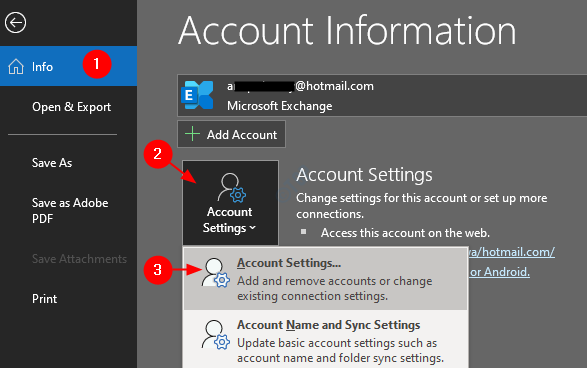
Task: Click the green plus Add Account icon
Action: tap(192, 134)
